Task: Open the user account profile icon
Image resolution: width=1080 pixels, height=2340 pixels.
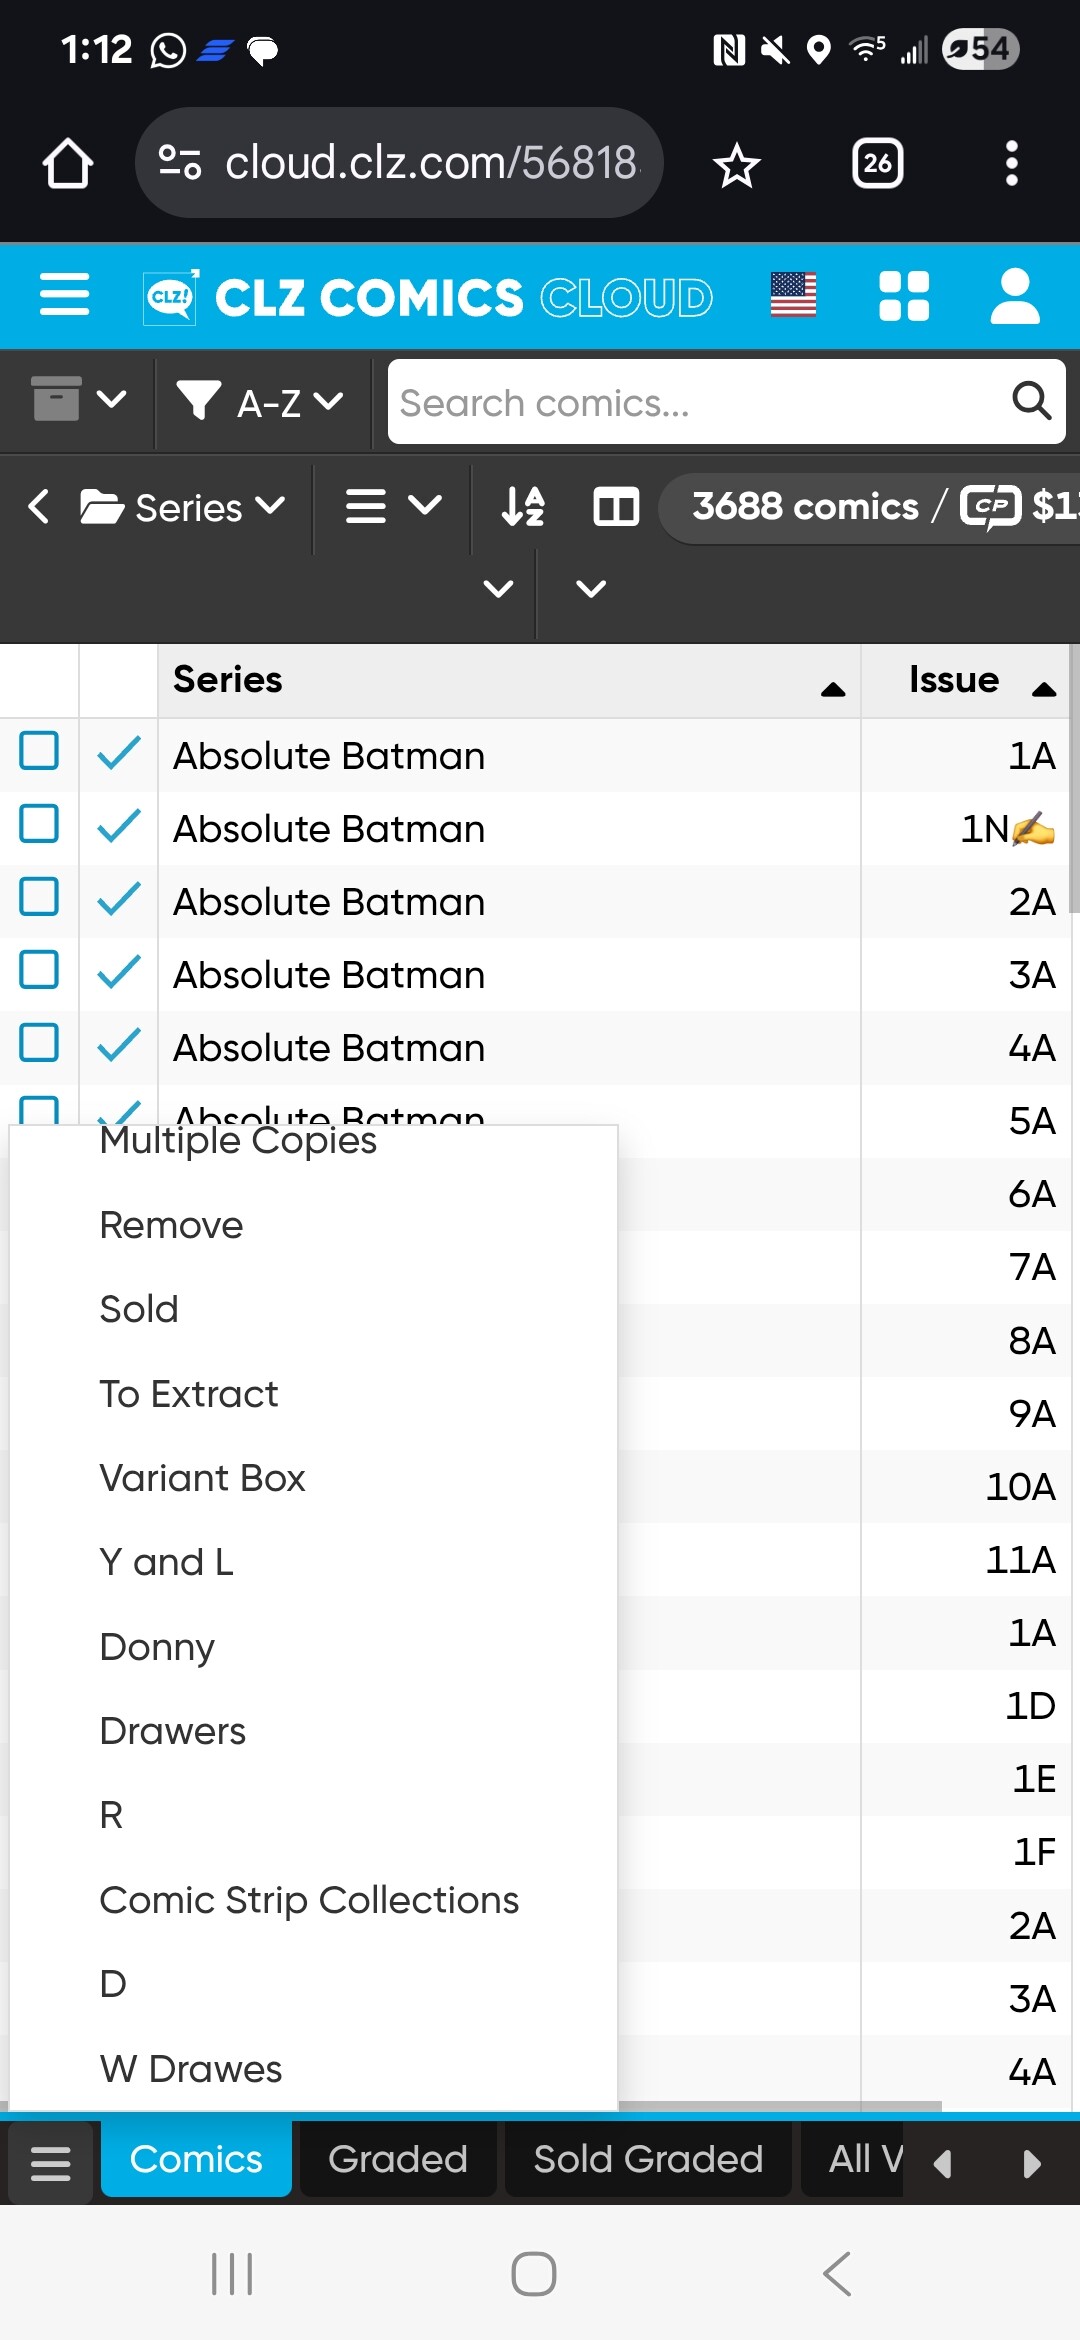Action: point(1014,296)
